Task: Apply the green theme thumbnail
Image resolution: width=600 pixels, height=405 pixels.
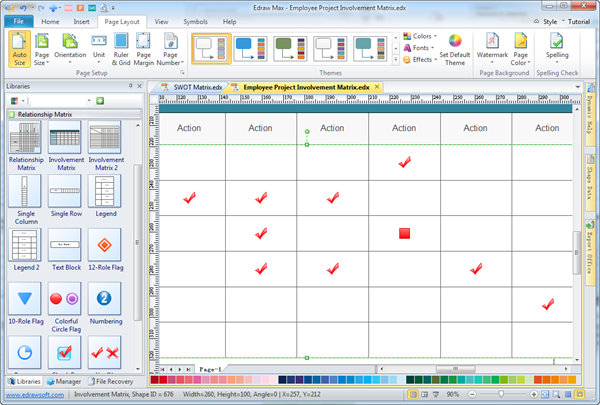Action: click(290, 49)
